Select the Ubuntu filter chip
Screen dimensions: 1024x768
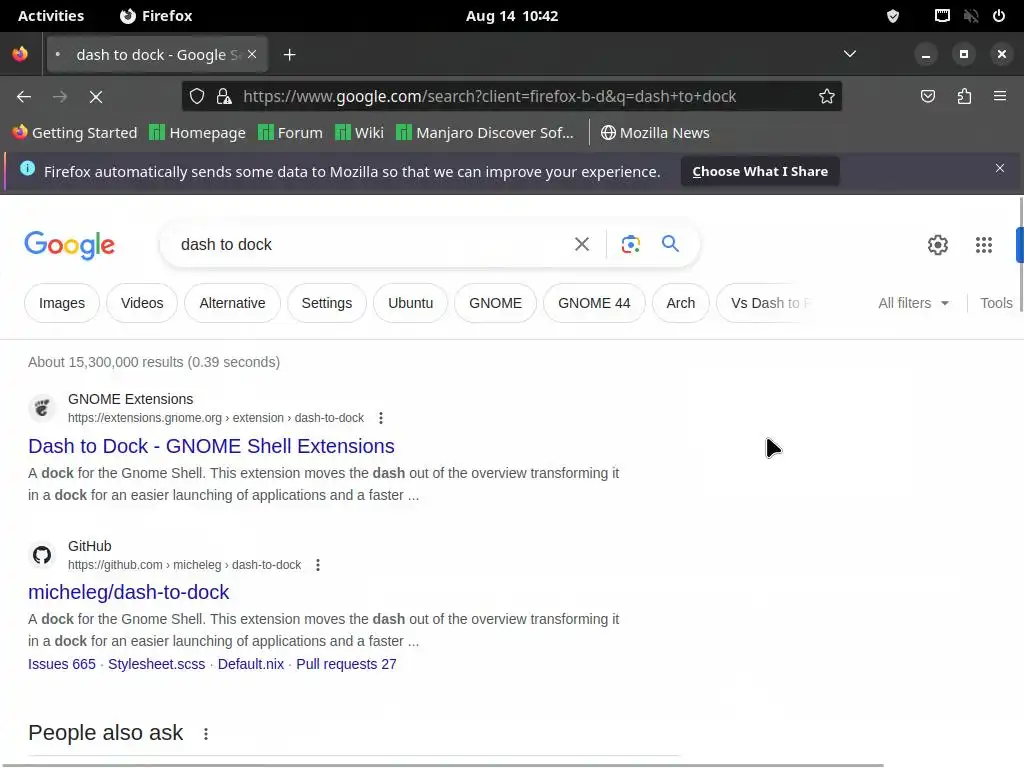tap(410, 303)
